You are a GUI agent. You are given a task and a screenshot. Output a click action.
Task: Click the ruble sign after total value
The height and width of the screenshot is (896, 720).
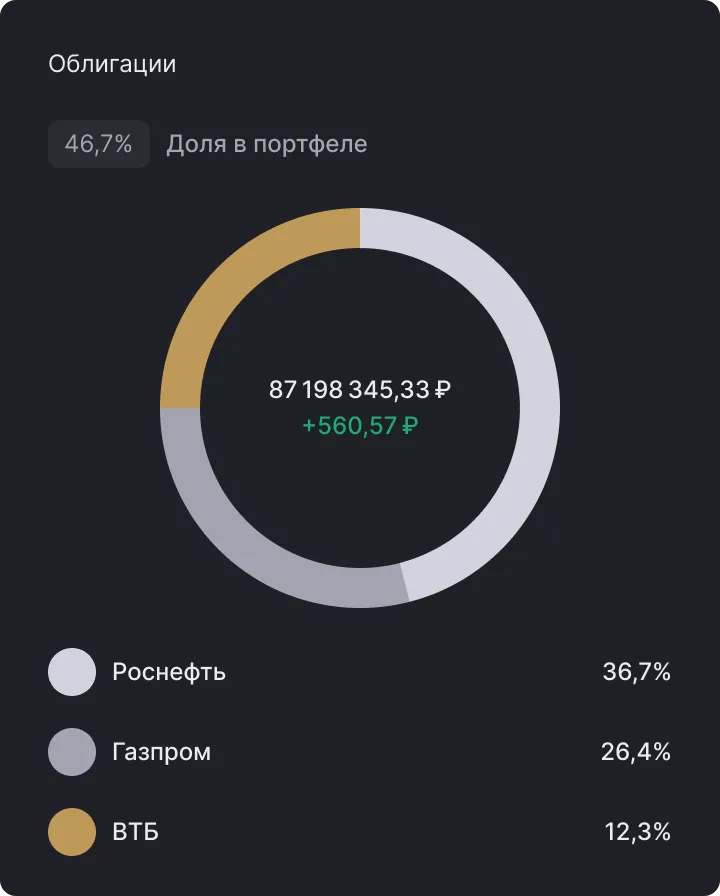[443, 390]
